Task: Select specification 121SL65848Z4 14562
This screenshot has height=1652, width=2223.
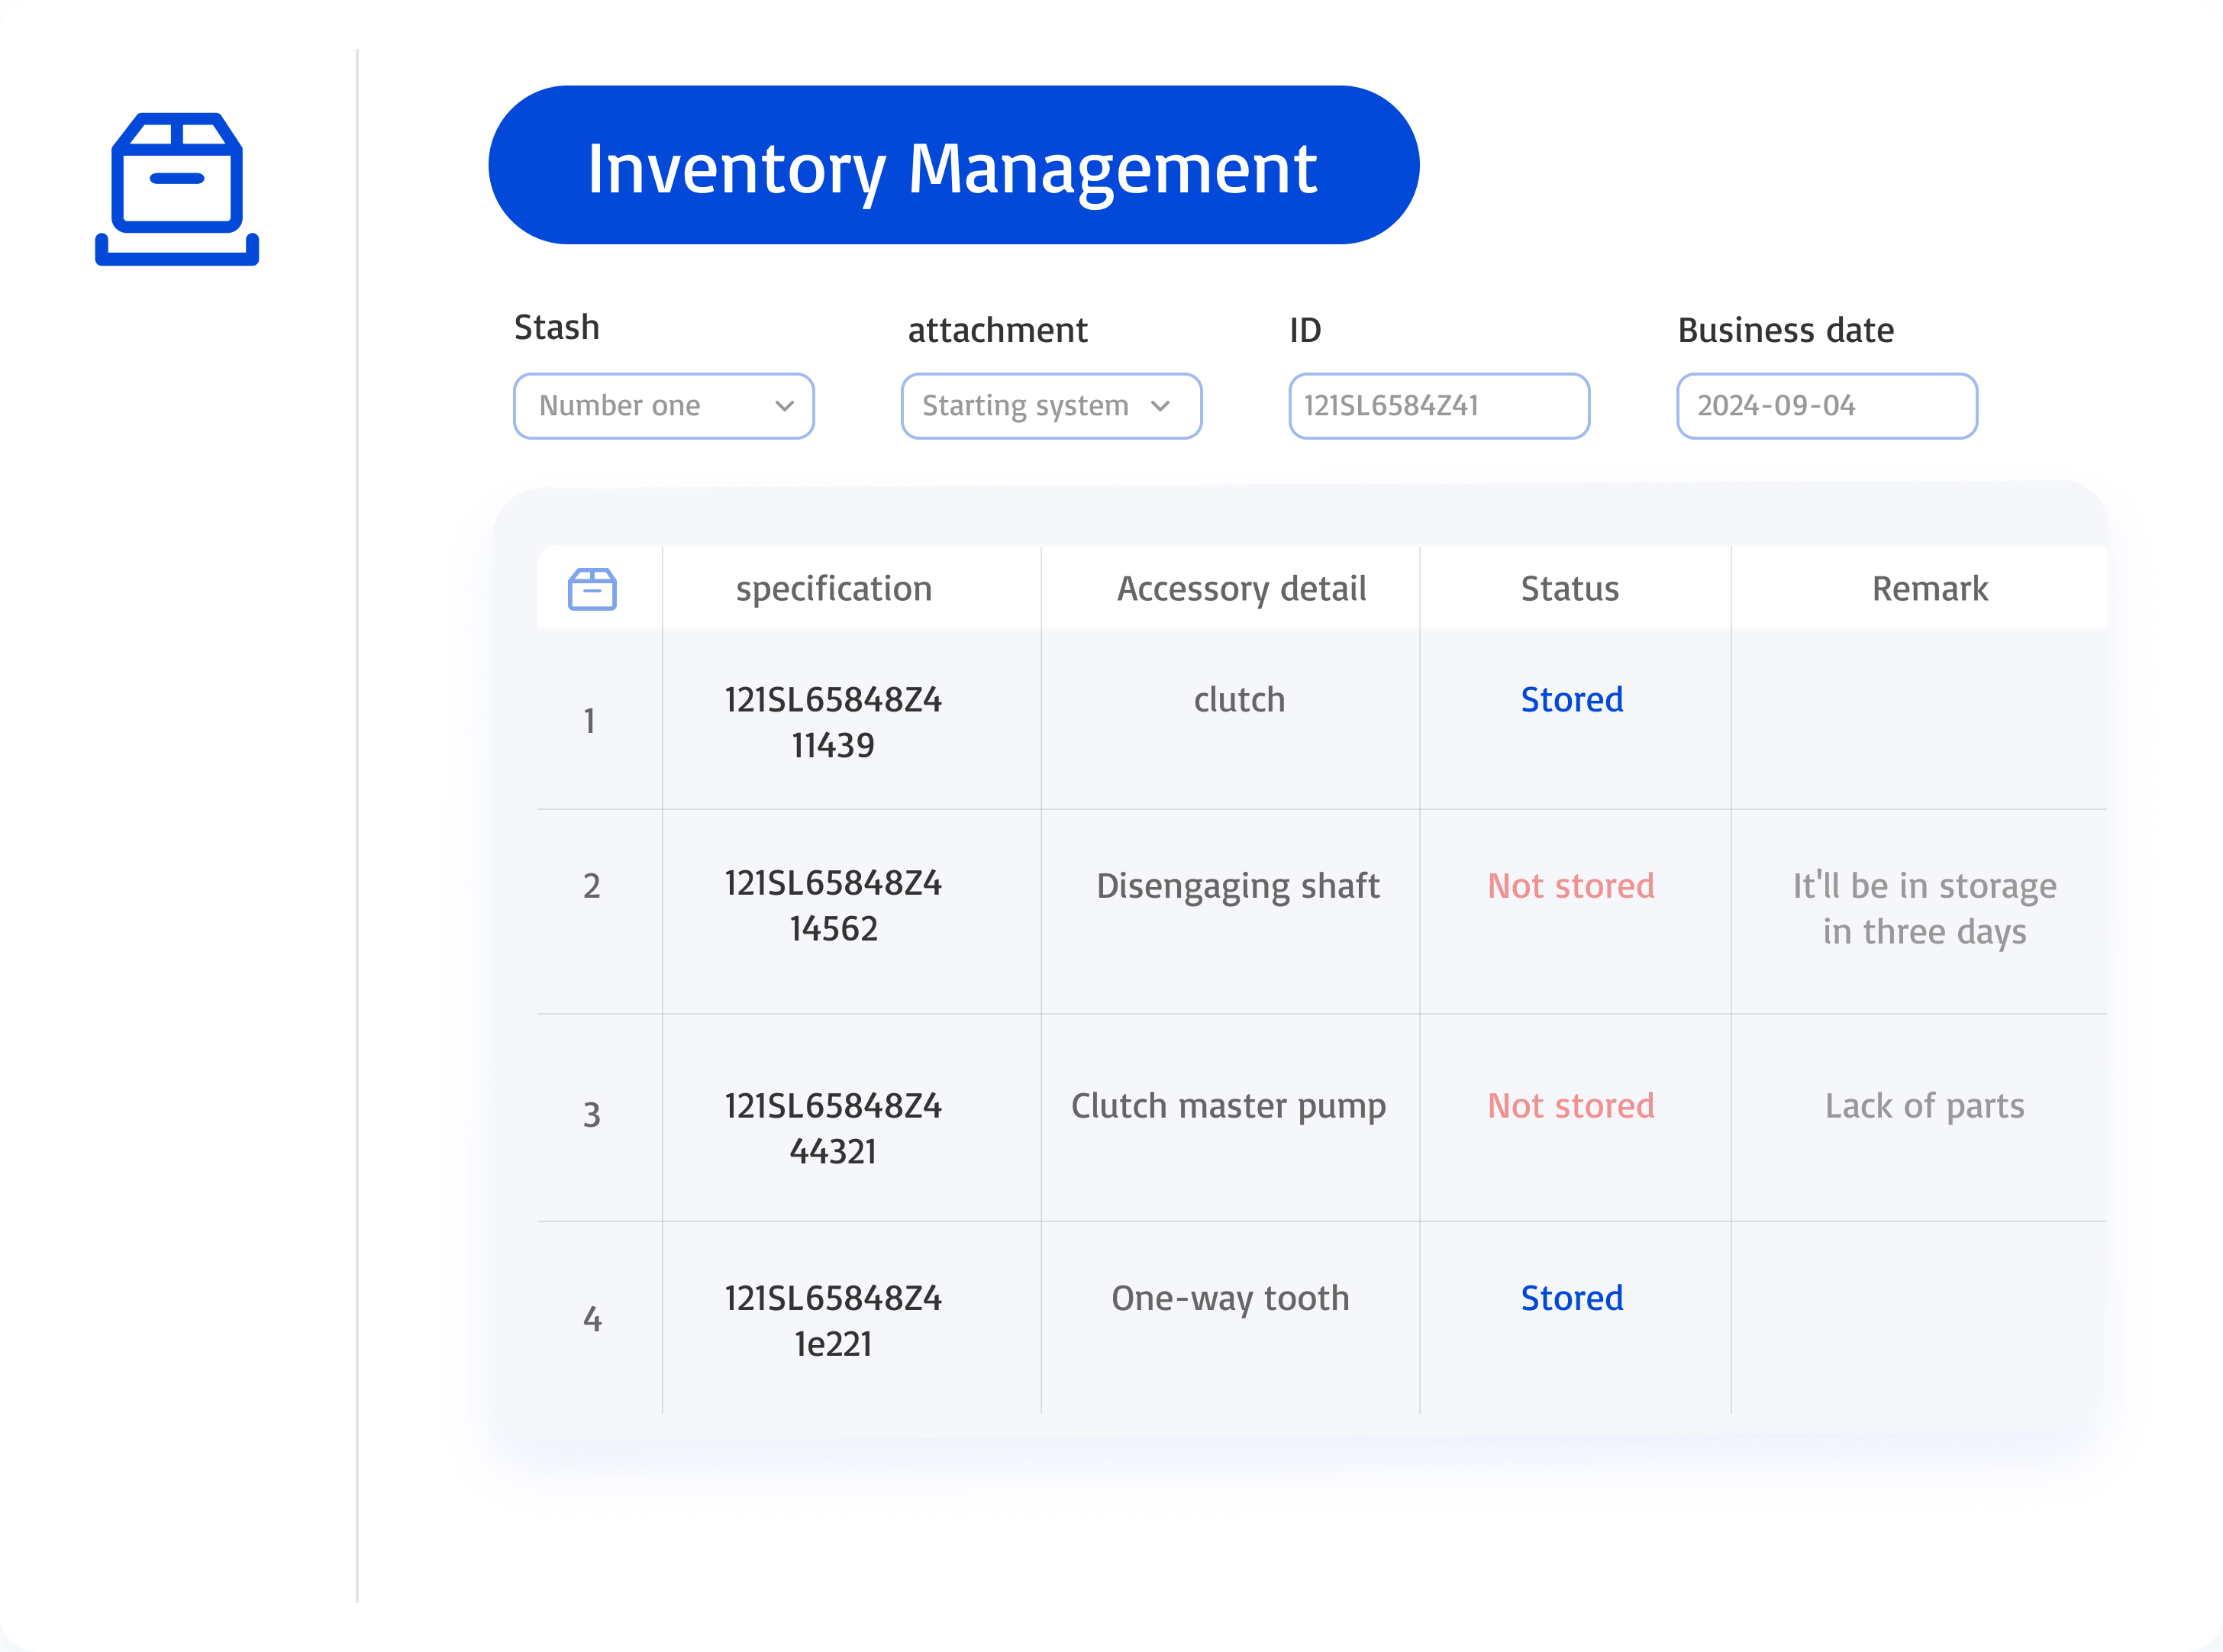Action: click(834, 906)
